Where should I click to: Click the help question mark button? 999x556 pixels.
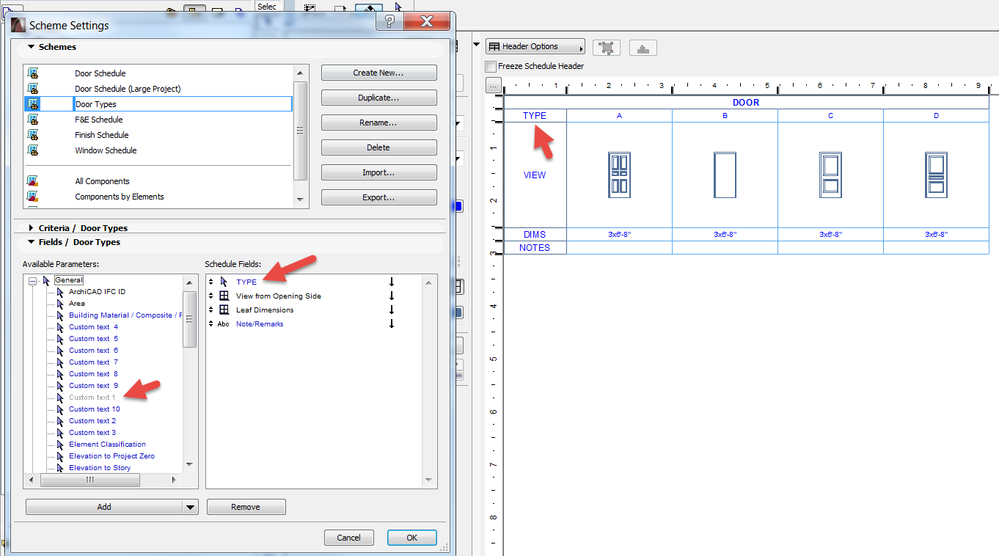389,22
